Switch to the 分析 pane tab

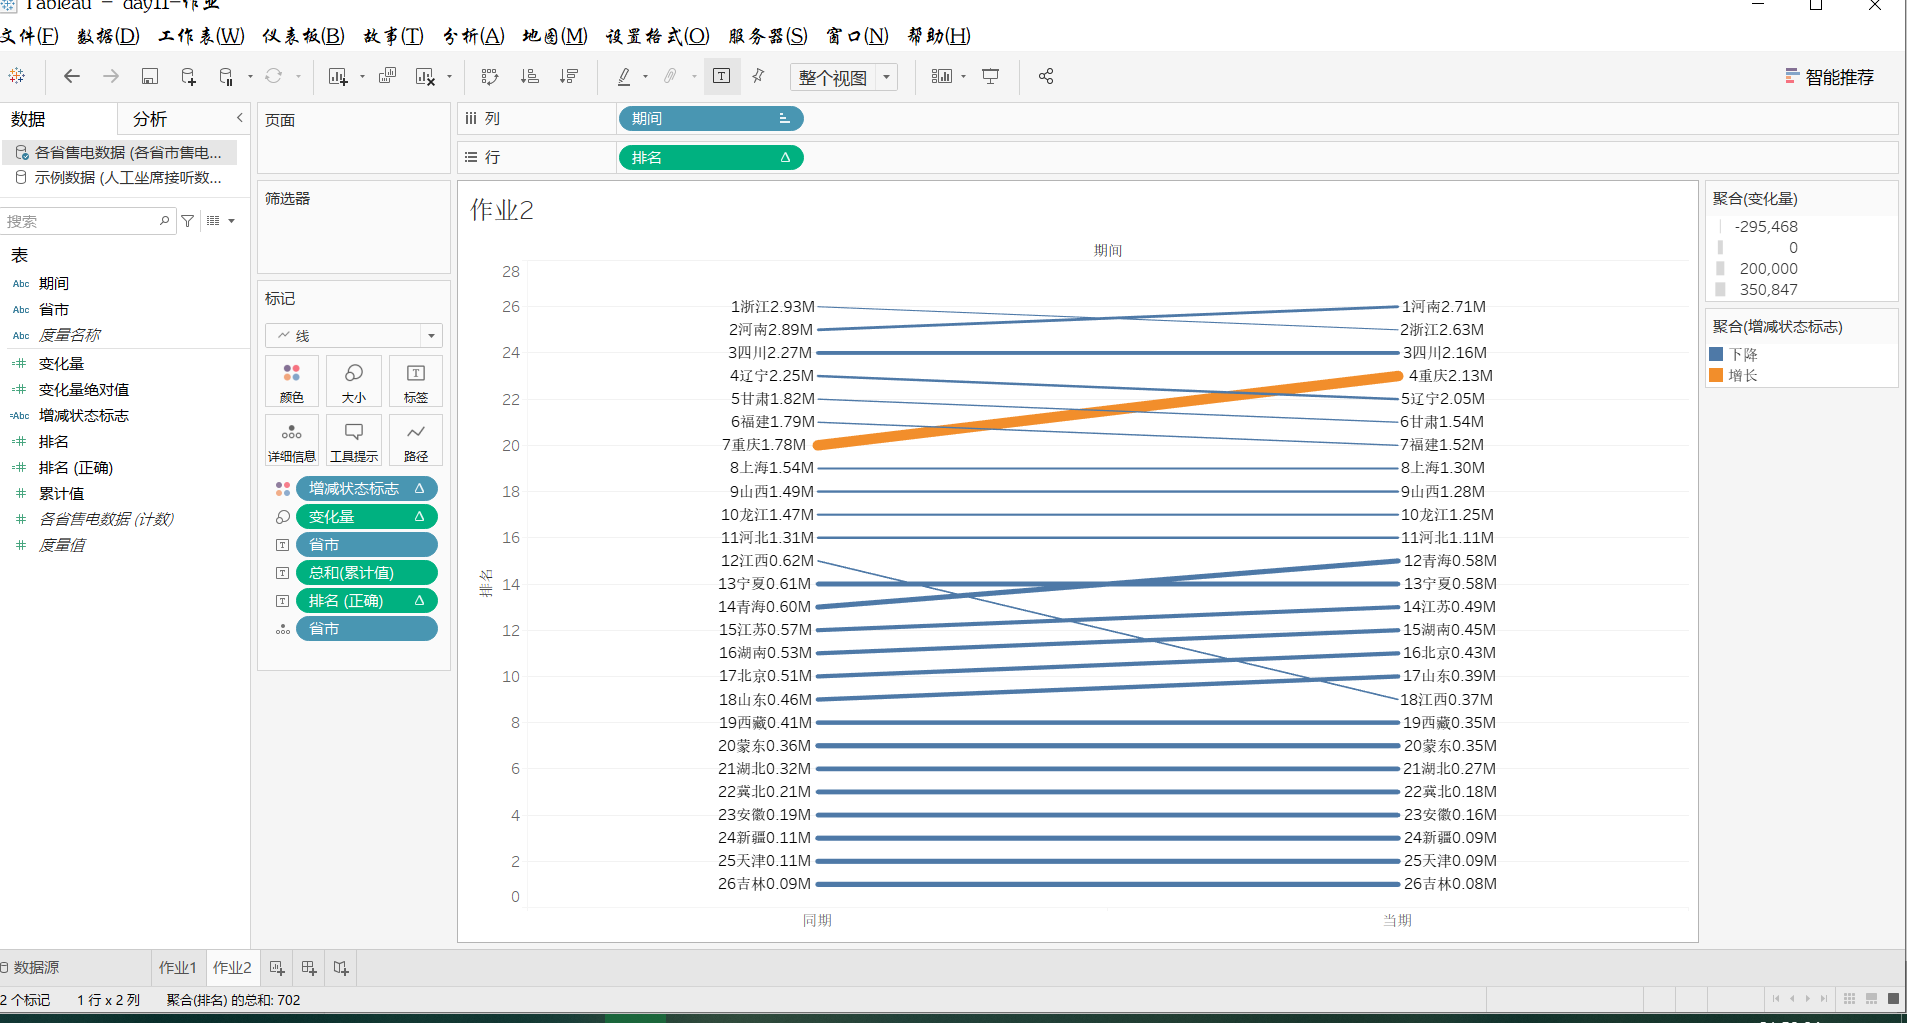(x=150, y=119)
